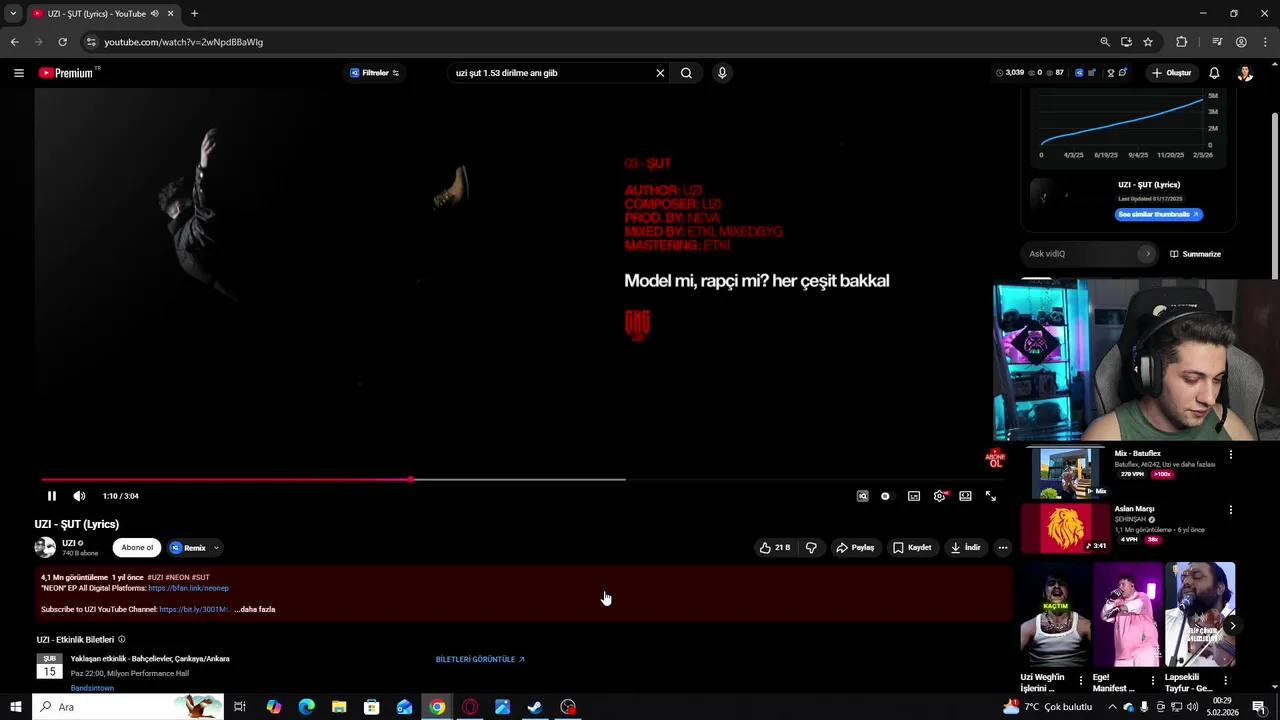Viewport: 1280px width, 720px height.
Task: Open the bit.ly UZI channel subscribe link
Action: (x=194, y=609)
